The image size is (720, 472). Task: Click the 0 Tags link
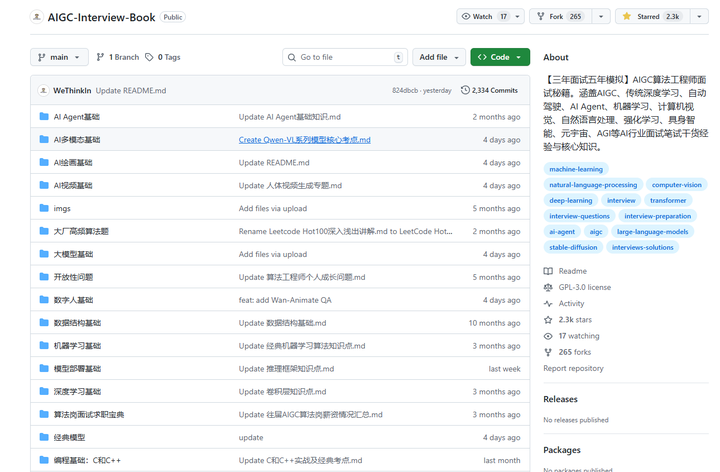coord(163,57)
